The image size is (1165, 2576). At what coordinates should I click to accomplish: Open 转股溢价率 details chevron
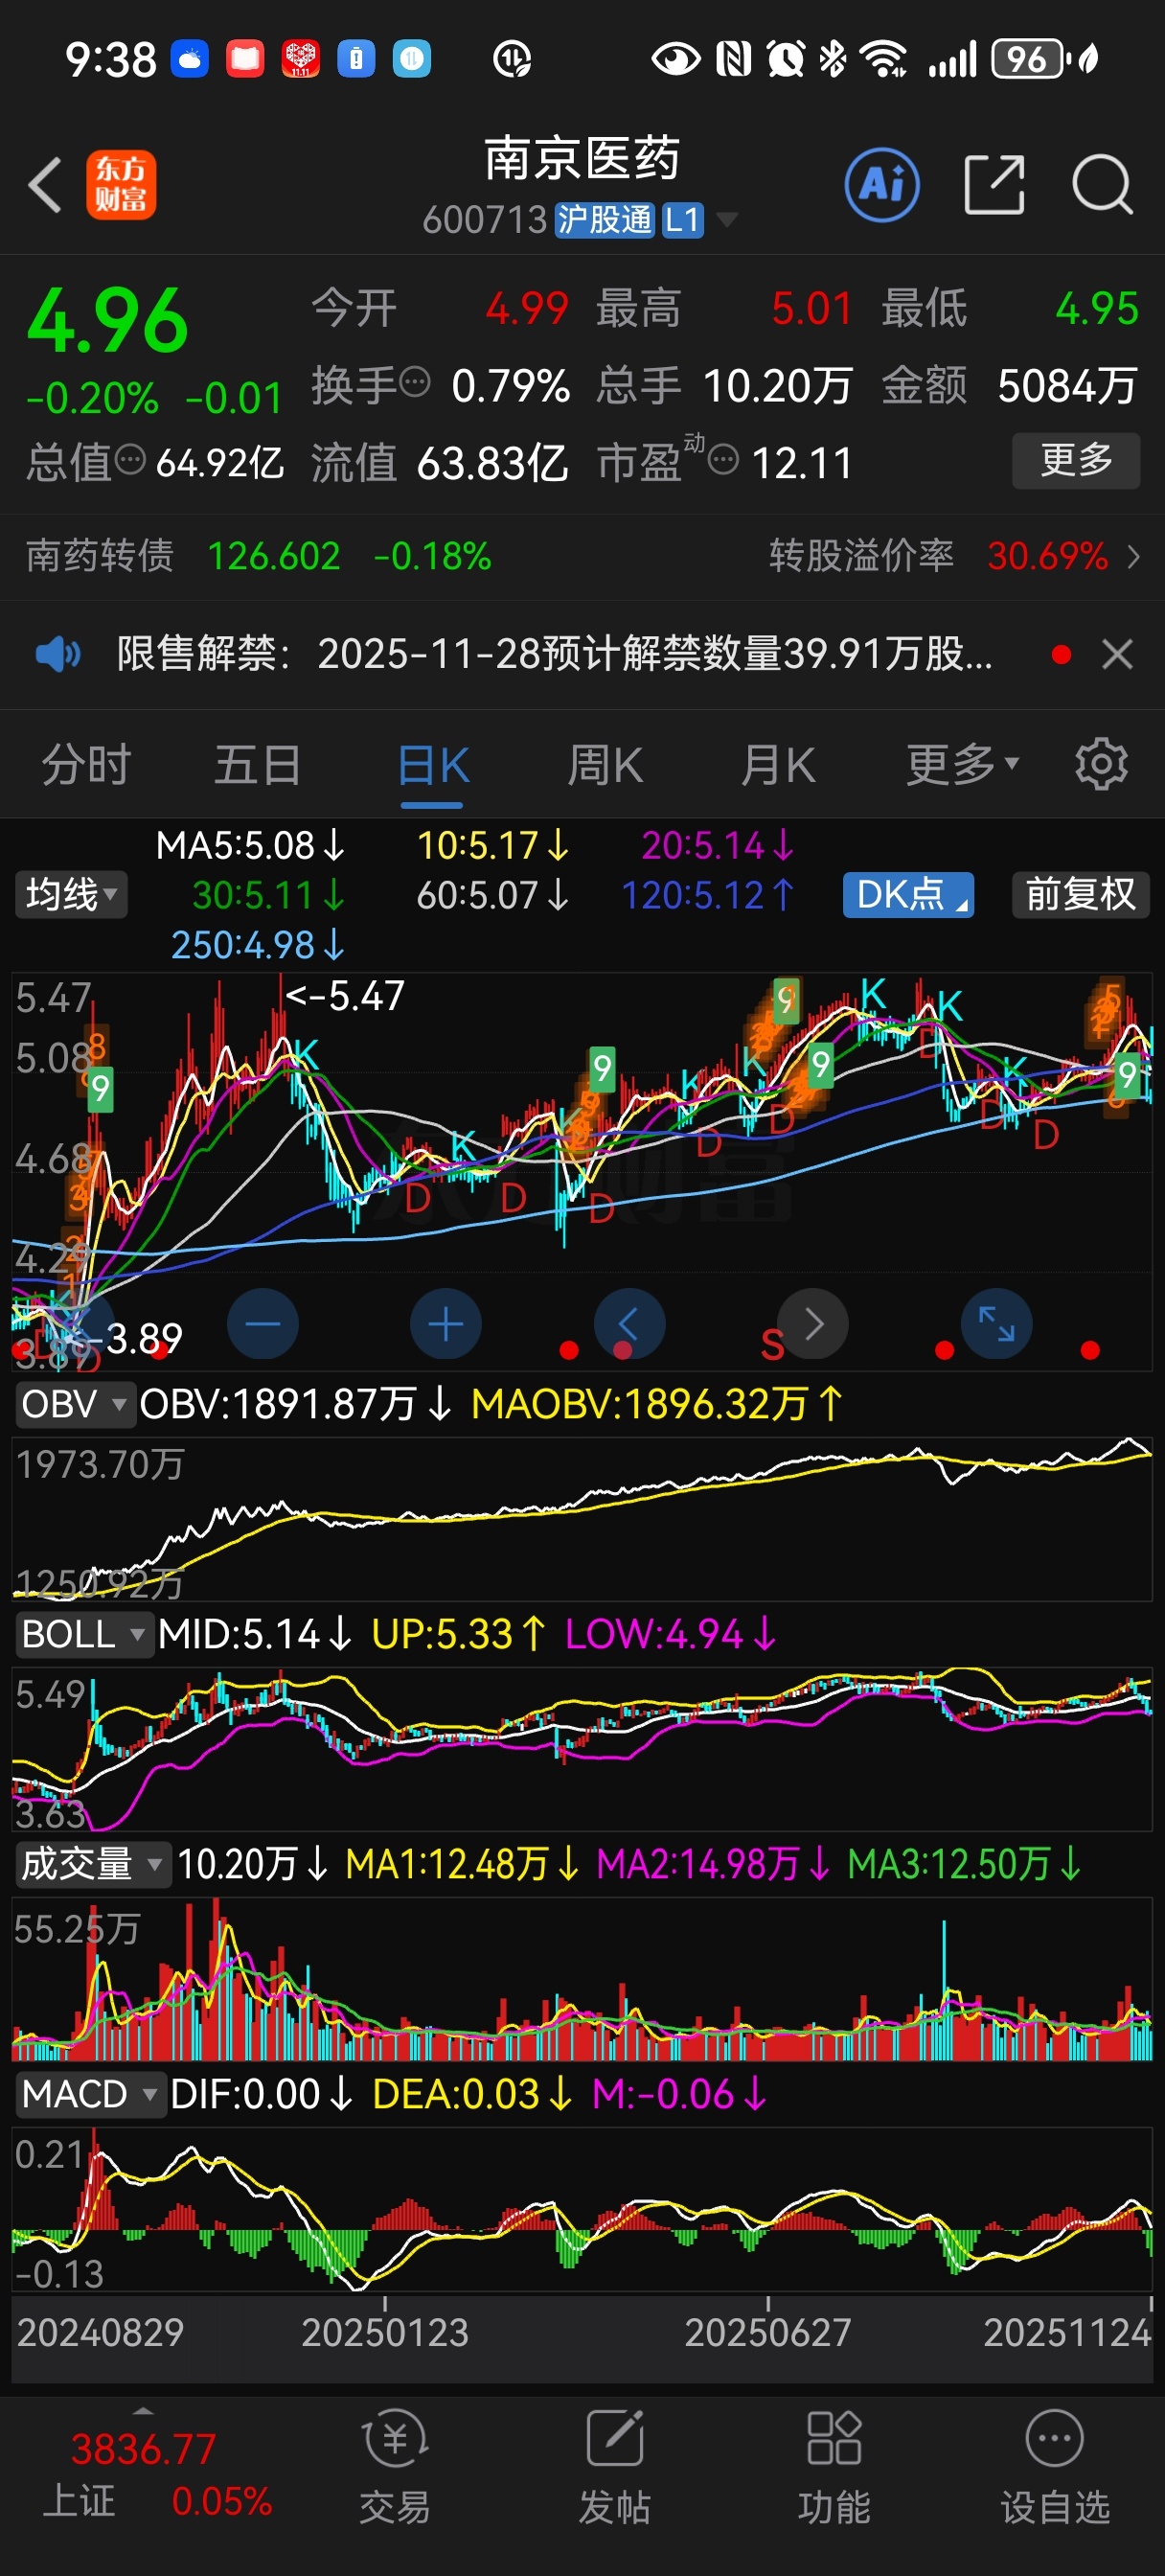point(1133,556)
